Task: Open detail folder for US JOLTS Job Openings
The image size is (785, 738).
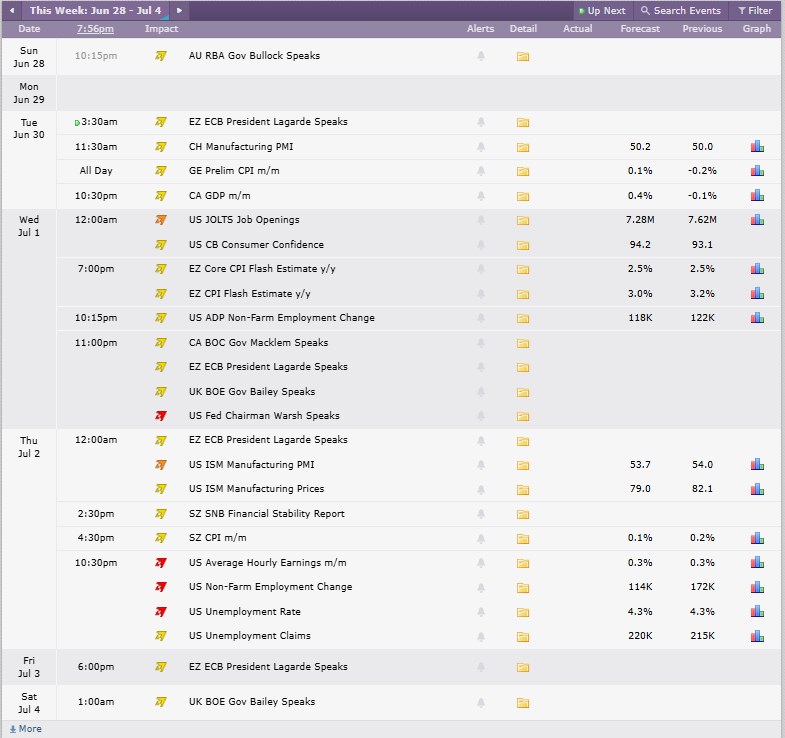Action: tap(523, 220)
